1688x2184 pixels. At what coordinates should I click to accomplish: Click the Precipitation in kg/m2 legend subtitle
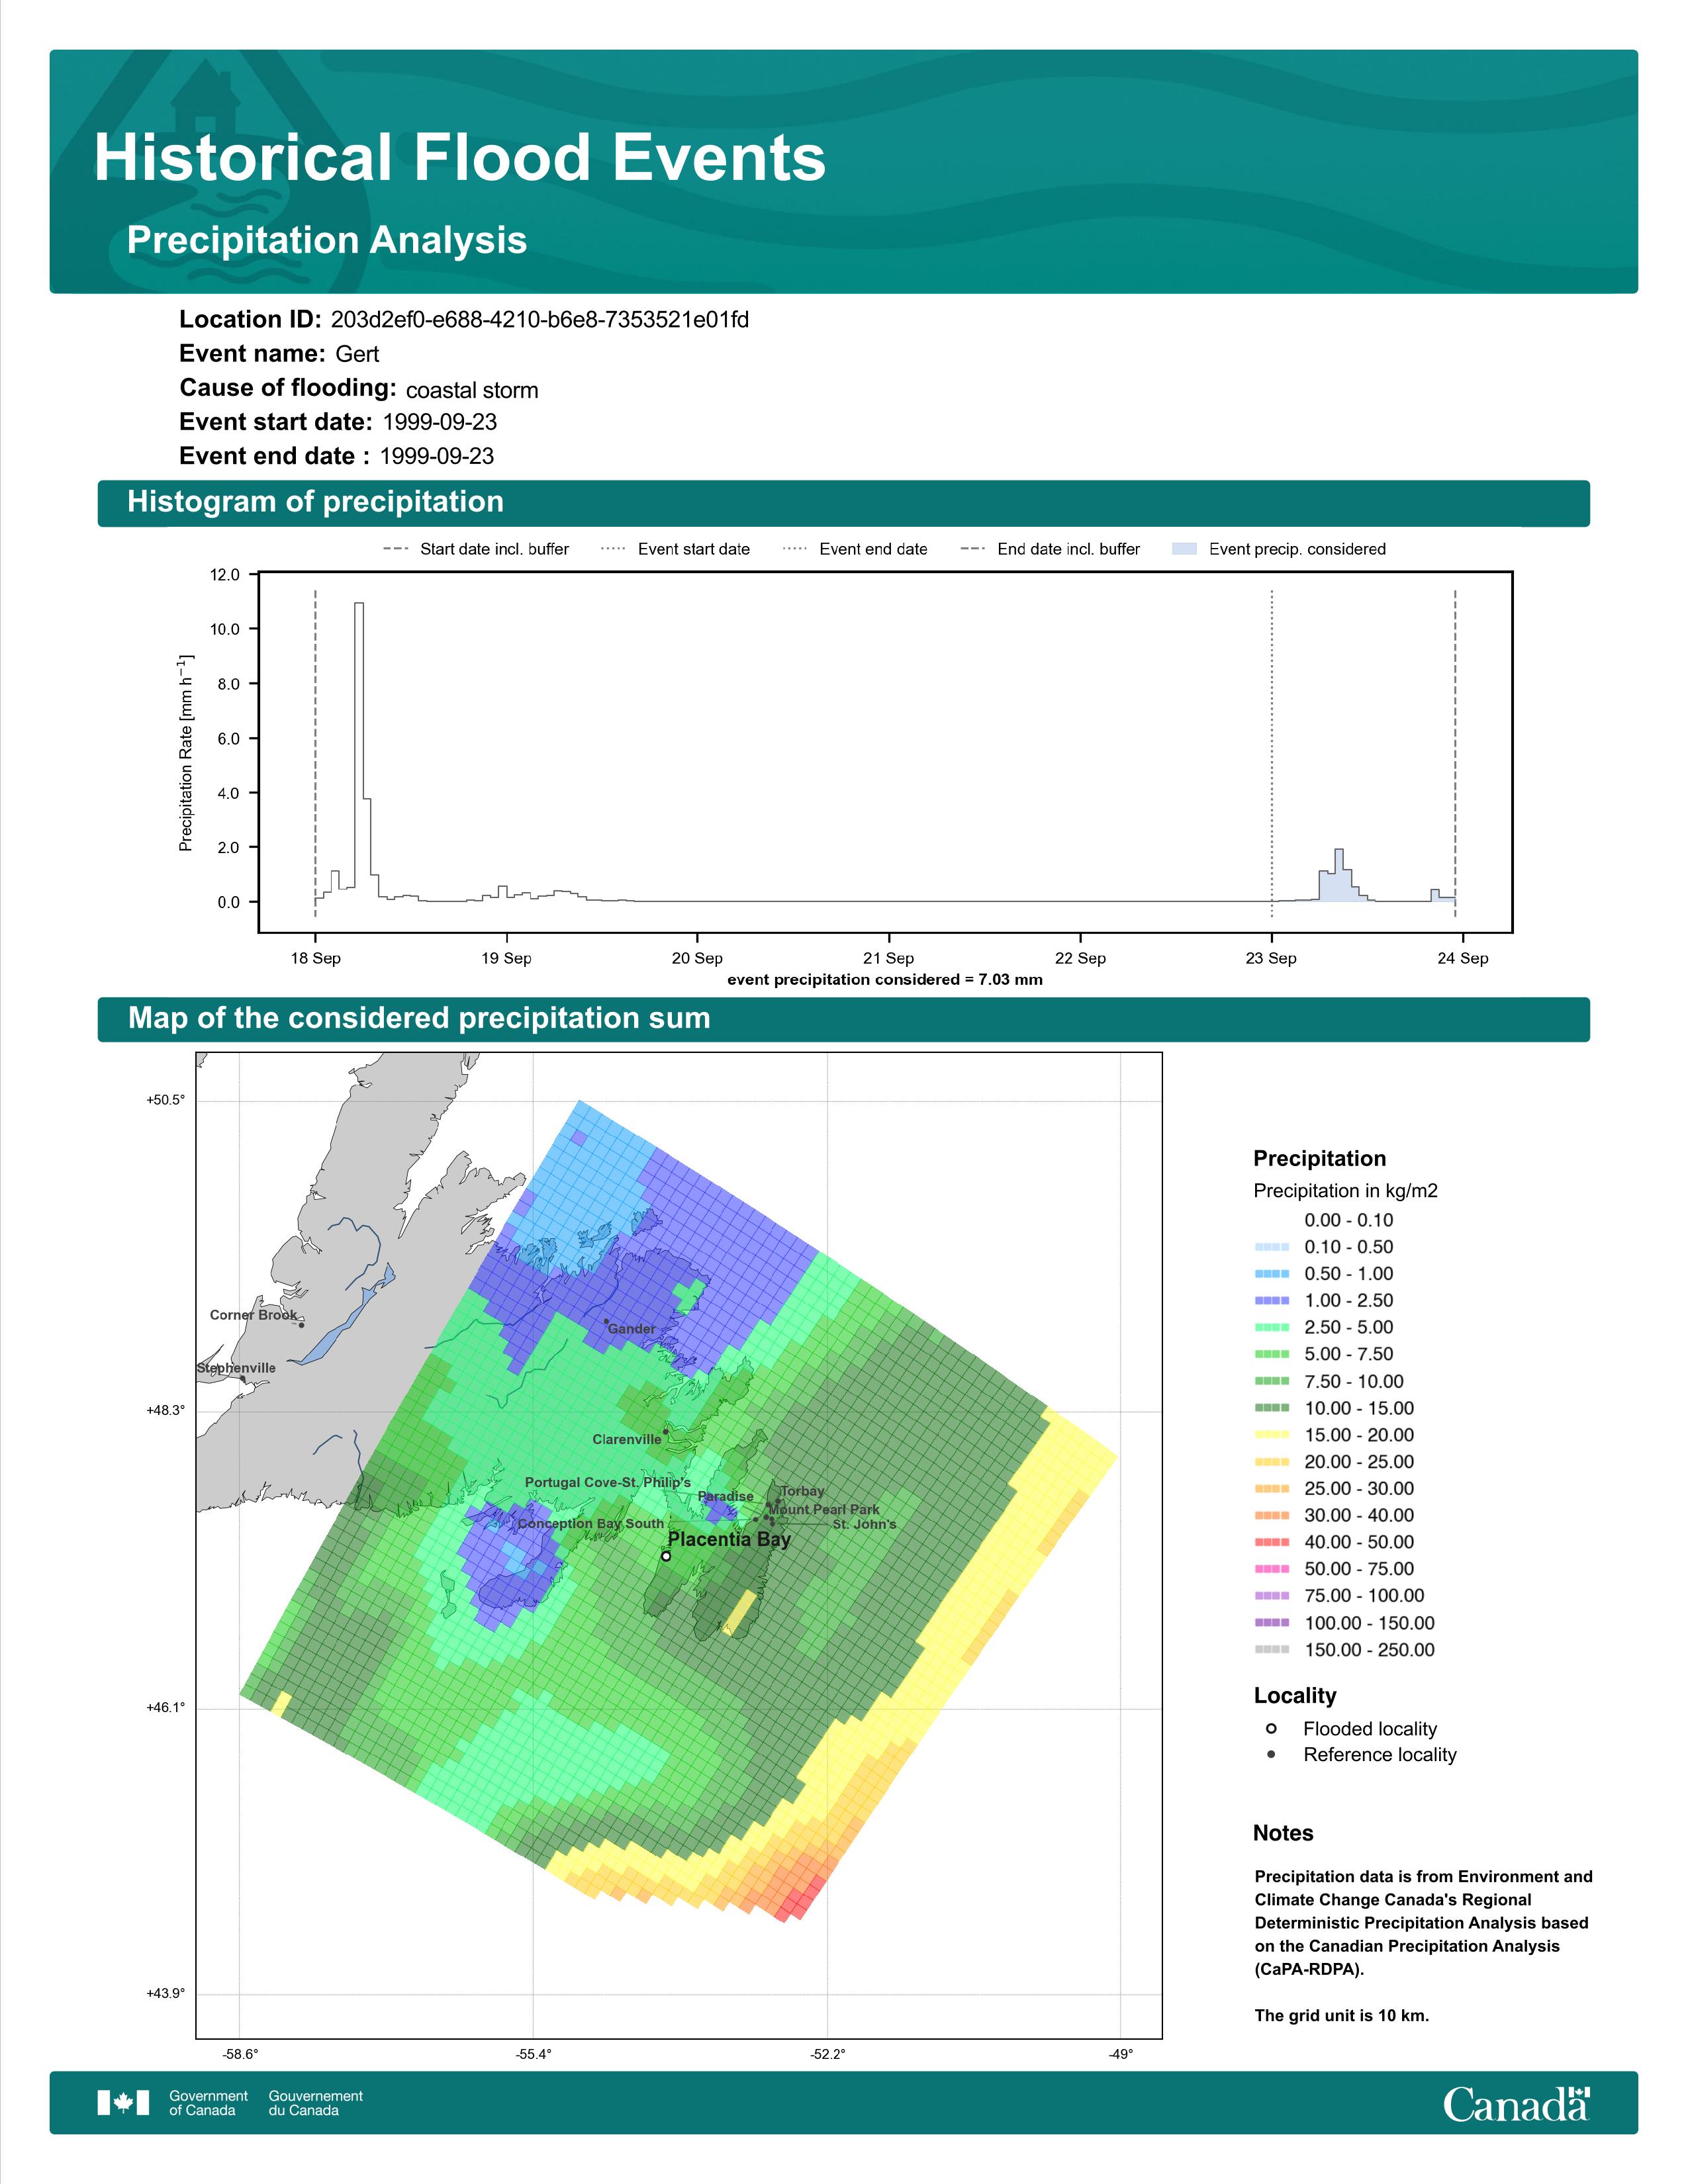point(1346,1191)
